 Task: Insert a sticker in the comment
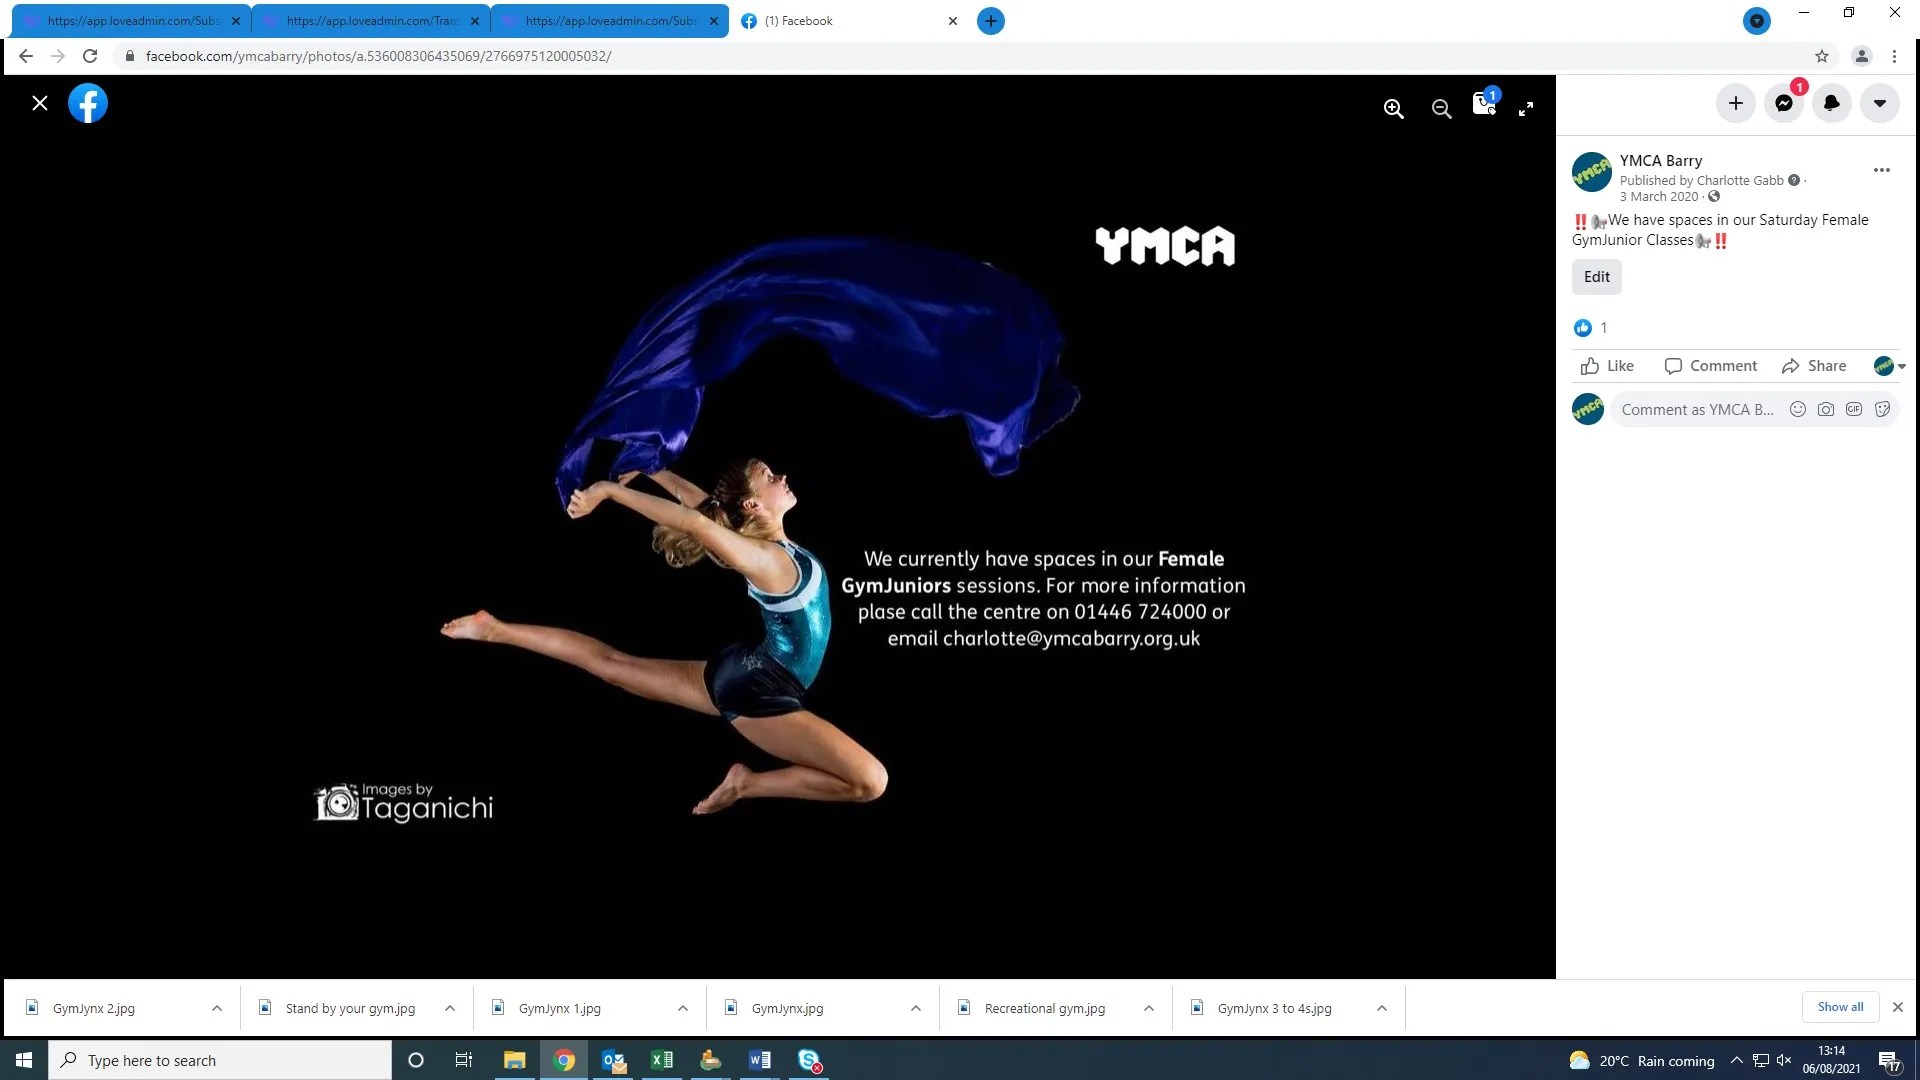[x=1882, y=409]
